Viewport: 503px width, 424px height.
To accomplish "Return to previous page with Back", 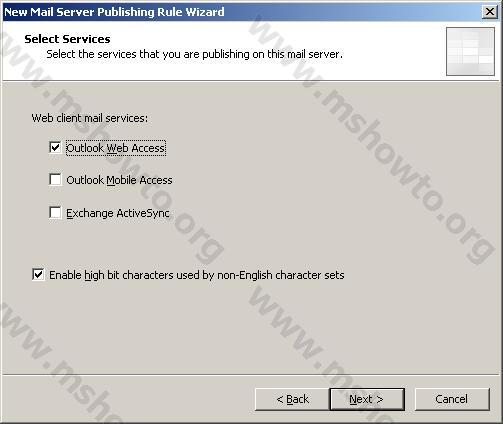I will tap(292, 399).
